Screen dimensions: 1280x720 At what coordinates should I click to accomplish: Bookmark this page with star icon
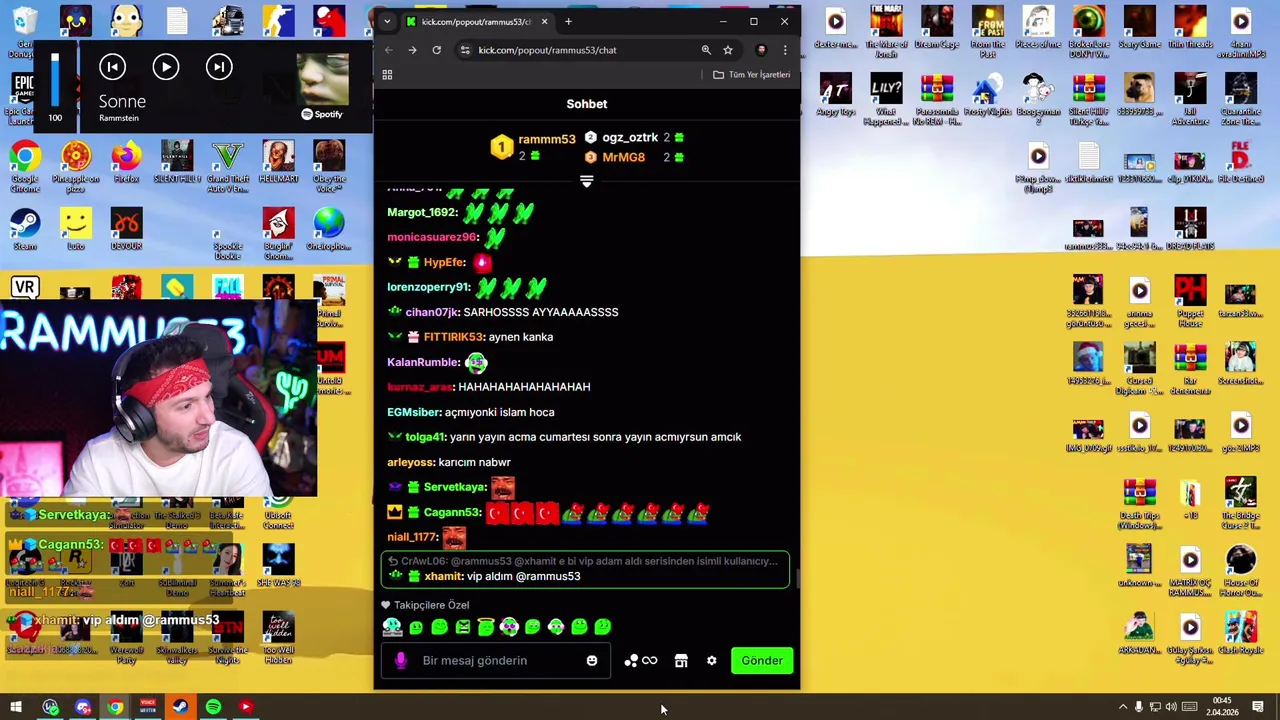(728, 50)
